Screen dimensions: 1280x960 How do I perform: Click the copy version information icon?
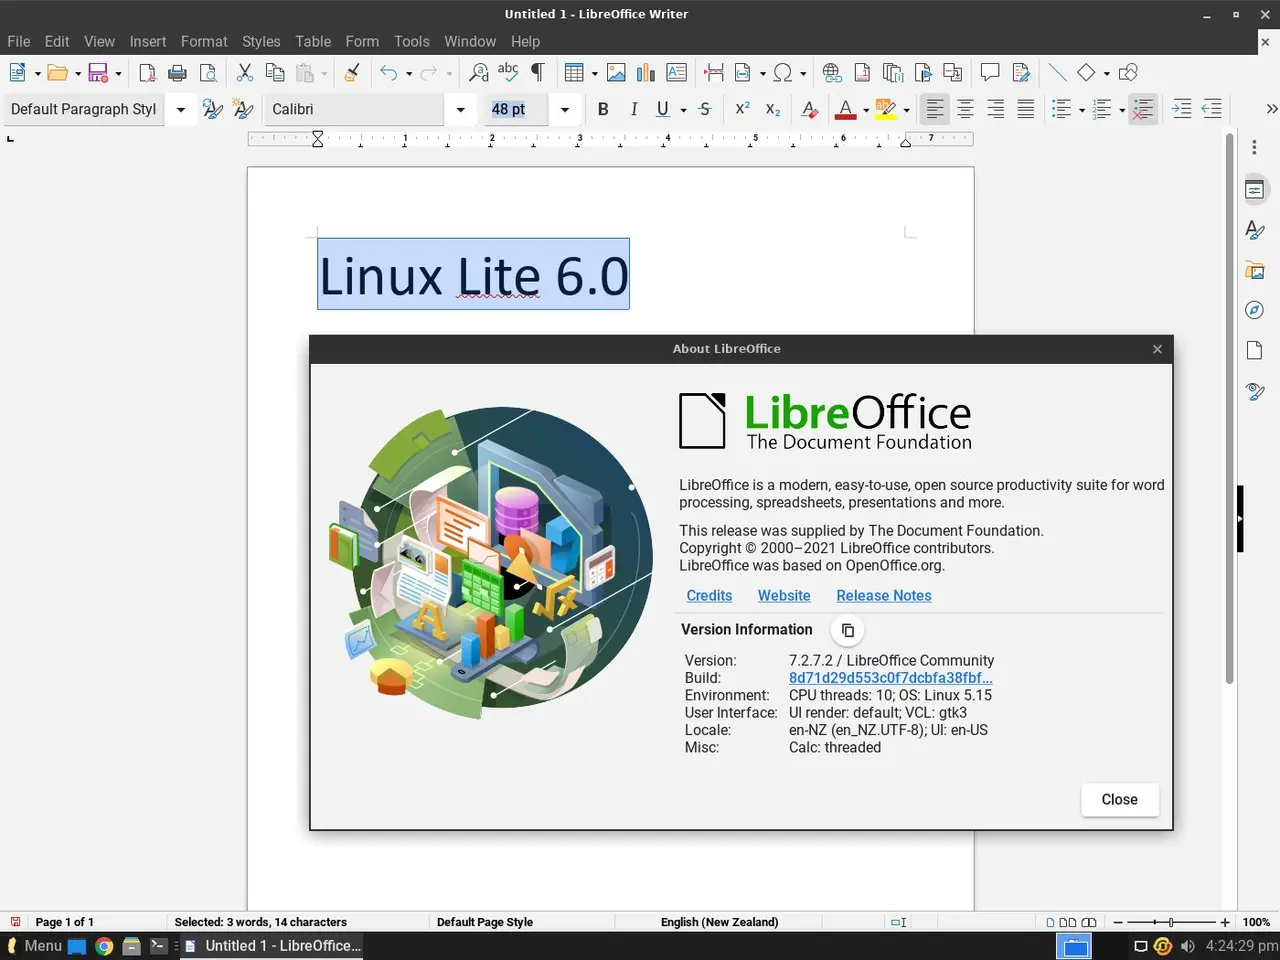[847, 630]
